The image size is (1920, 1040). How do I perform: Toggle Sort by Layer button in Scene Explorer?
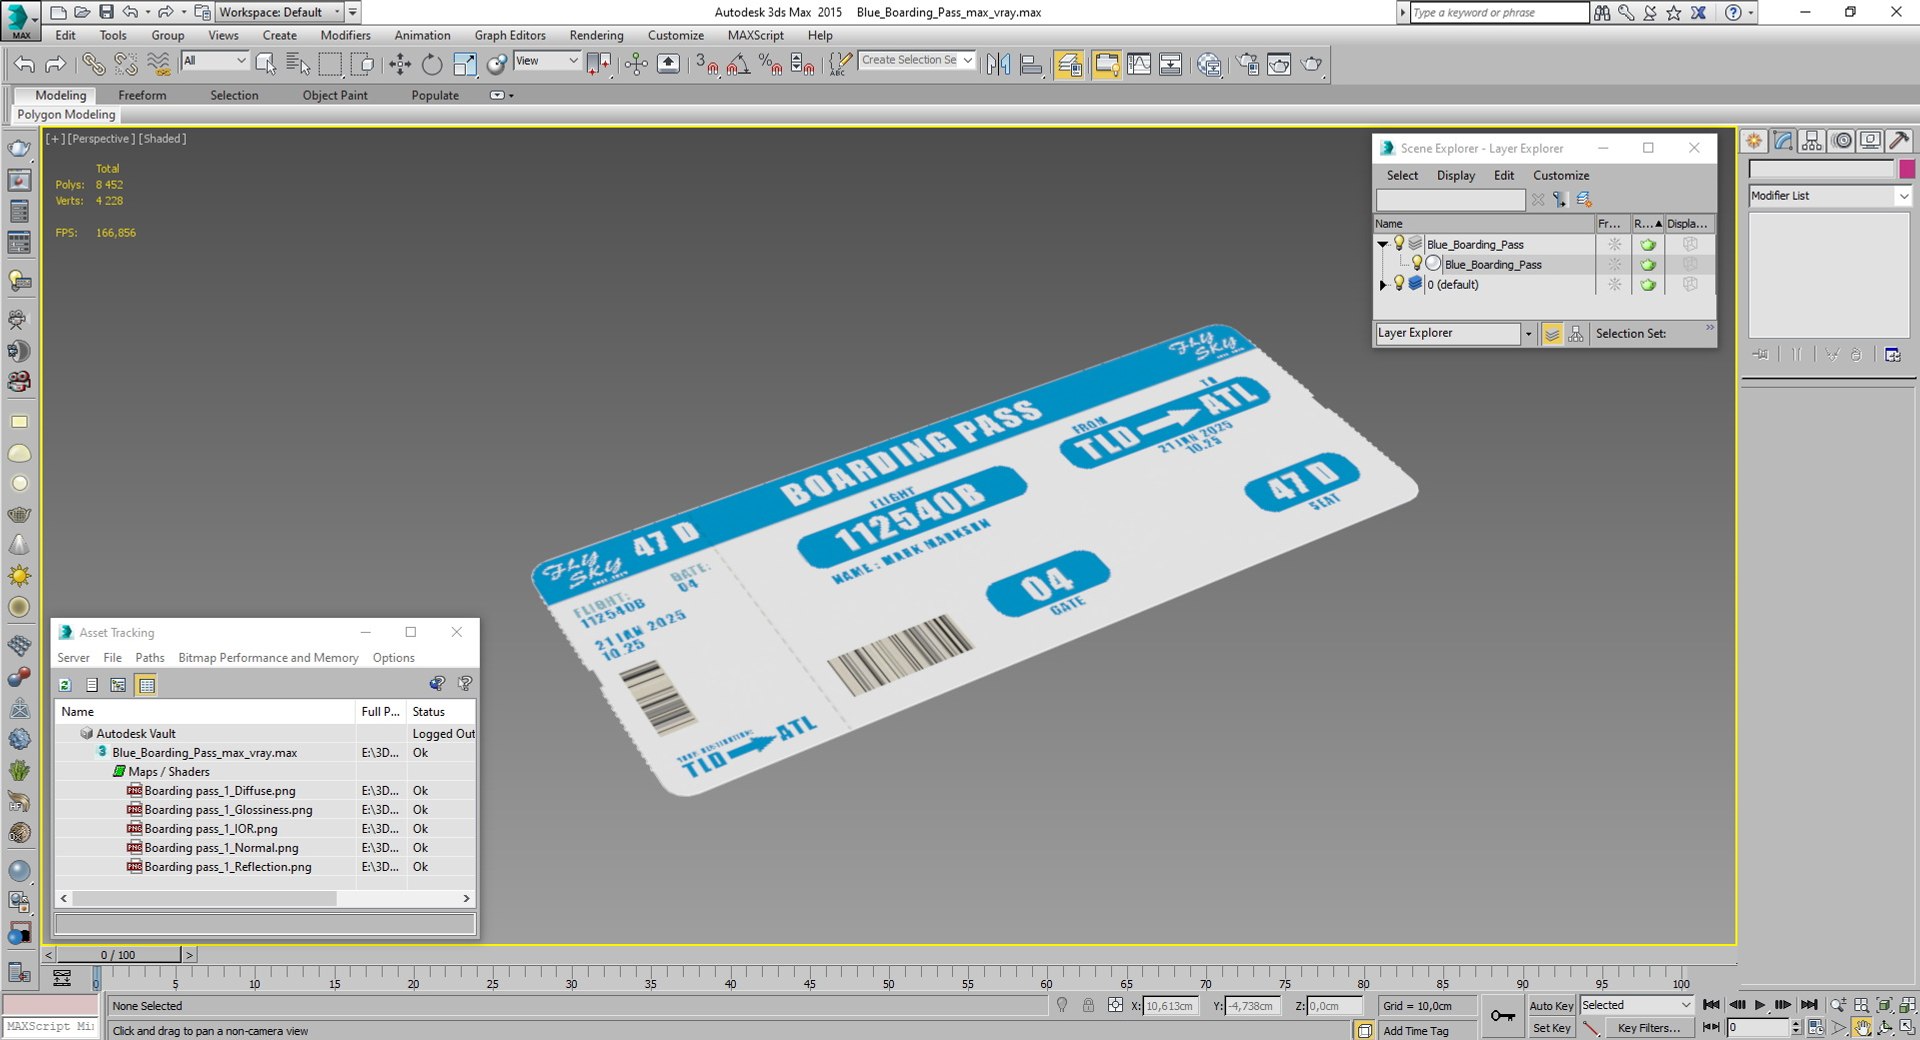(1552, 334)
